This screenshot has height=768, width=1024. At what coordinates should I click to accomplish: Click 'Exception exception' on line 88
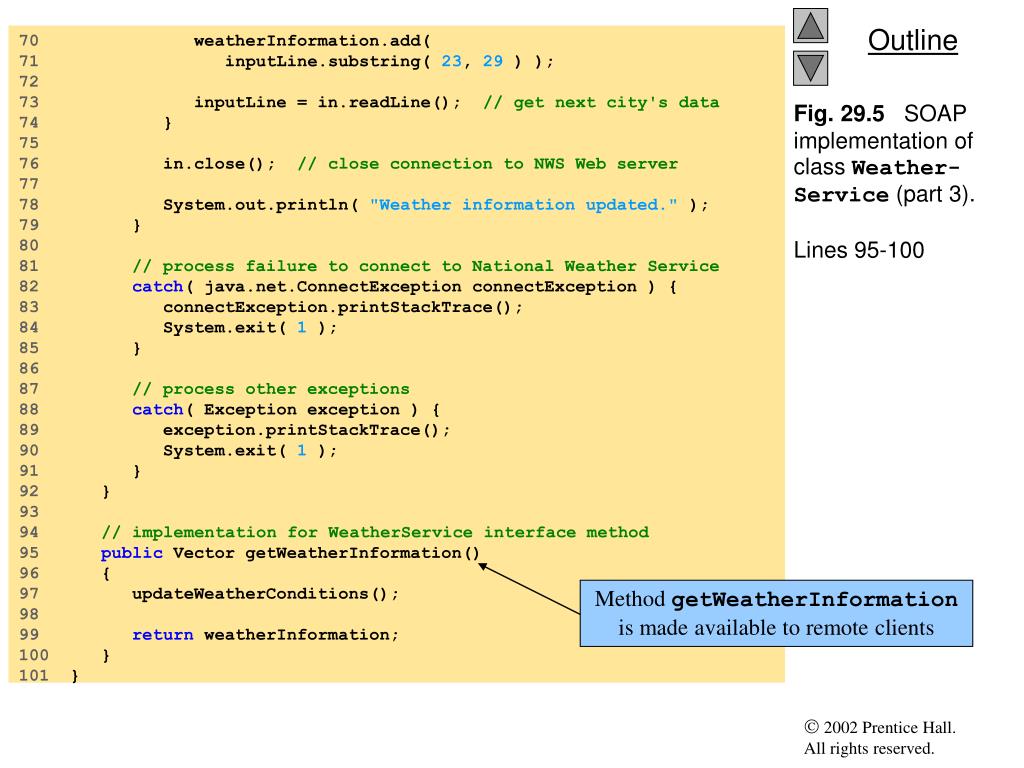tap(302, 409)
